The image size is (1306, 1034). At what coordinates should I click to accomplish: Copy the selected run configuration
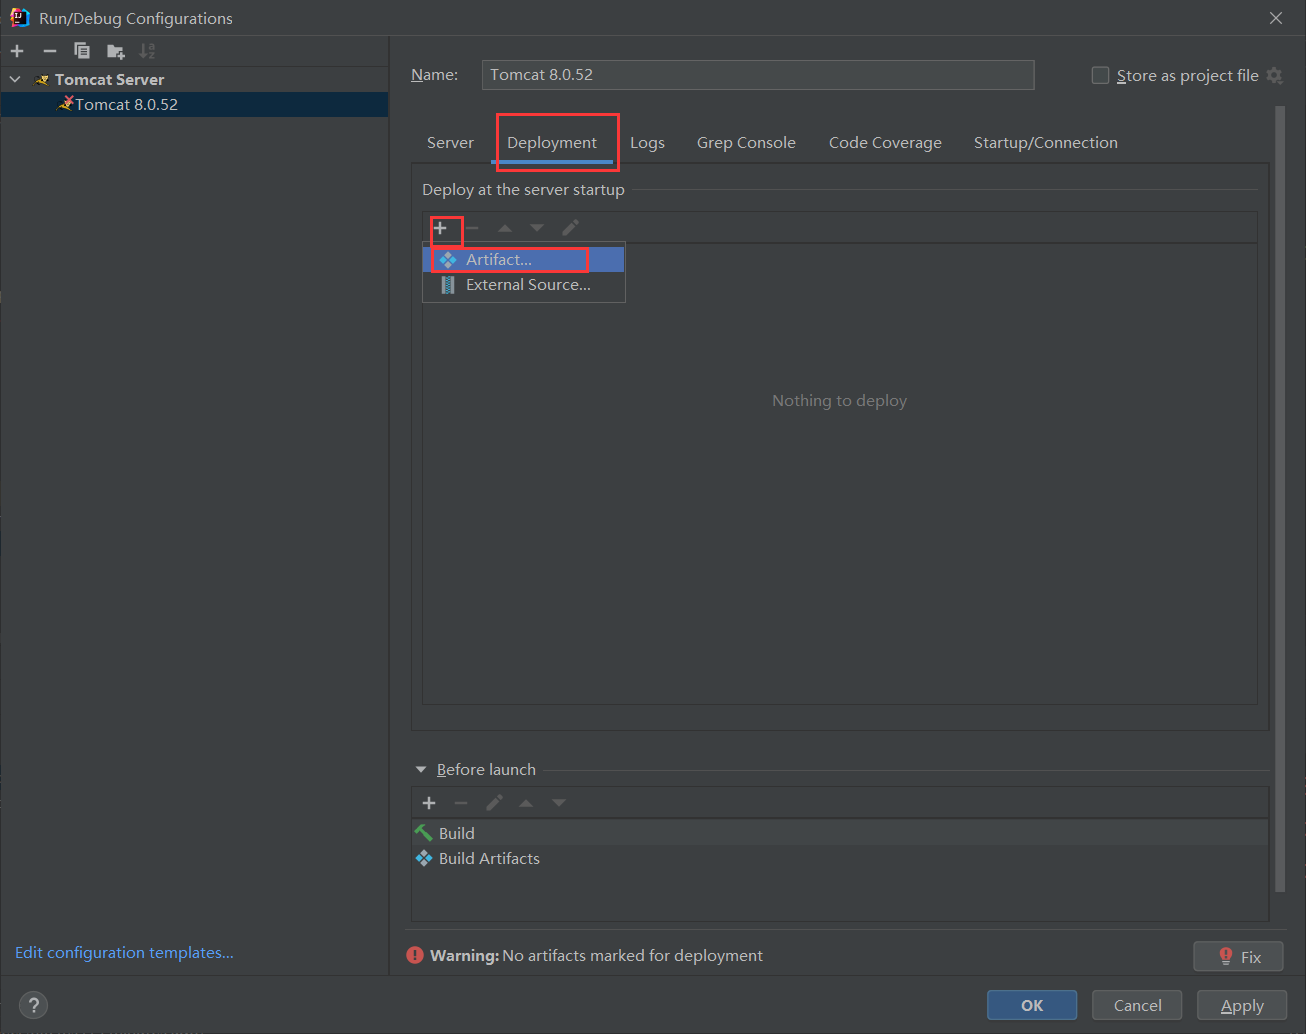82,51
